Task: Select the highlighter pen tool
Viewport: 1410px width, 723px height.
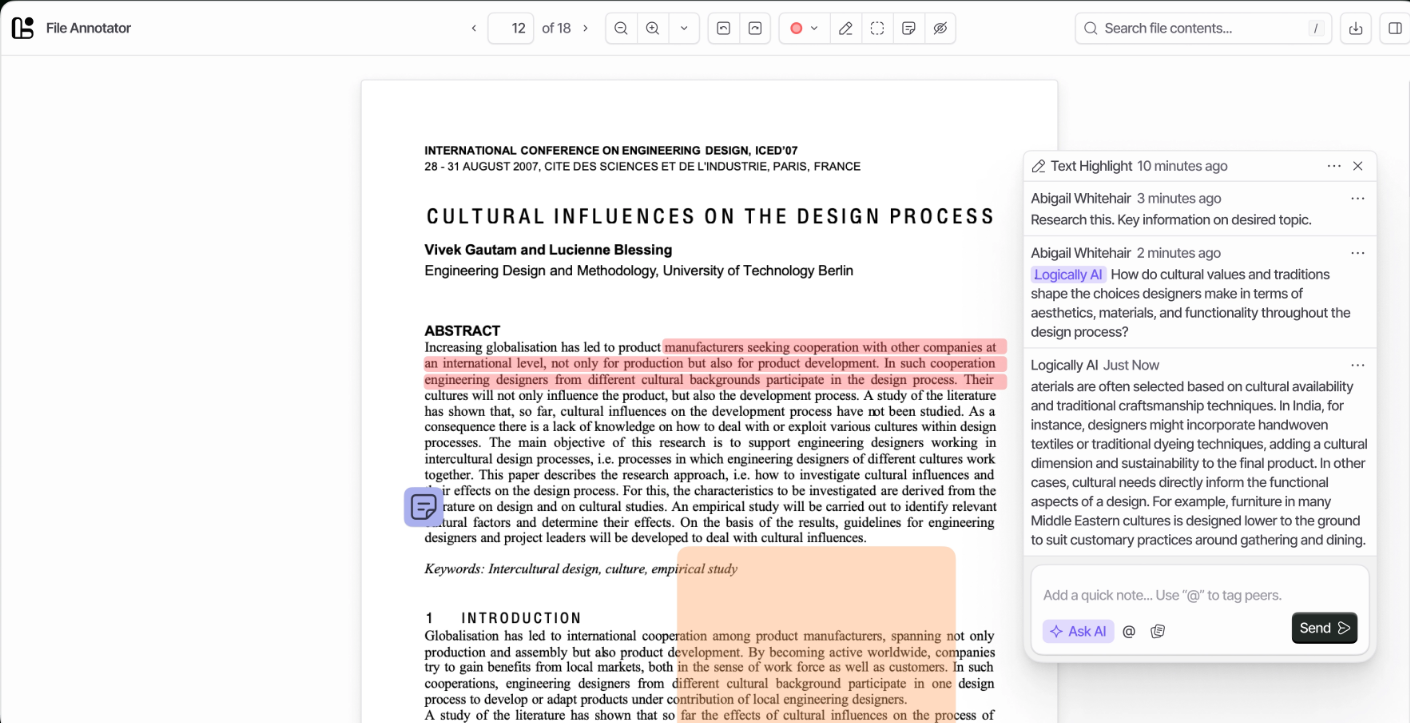Action: (x=846, y=28)
